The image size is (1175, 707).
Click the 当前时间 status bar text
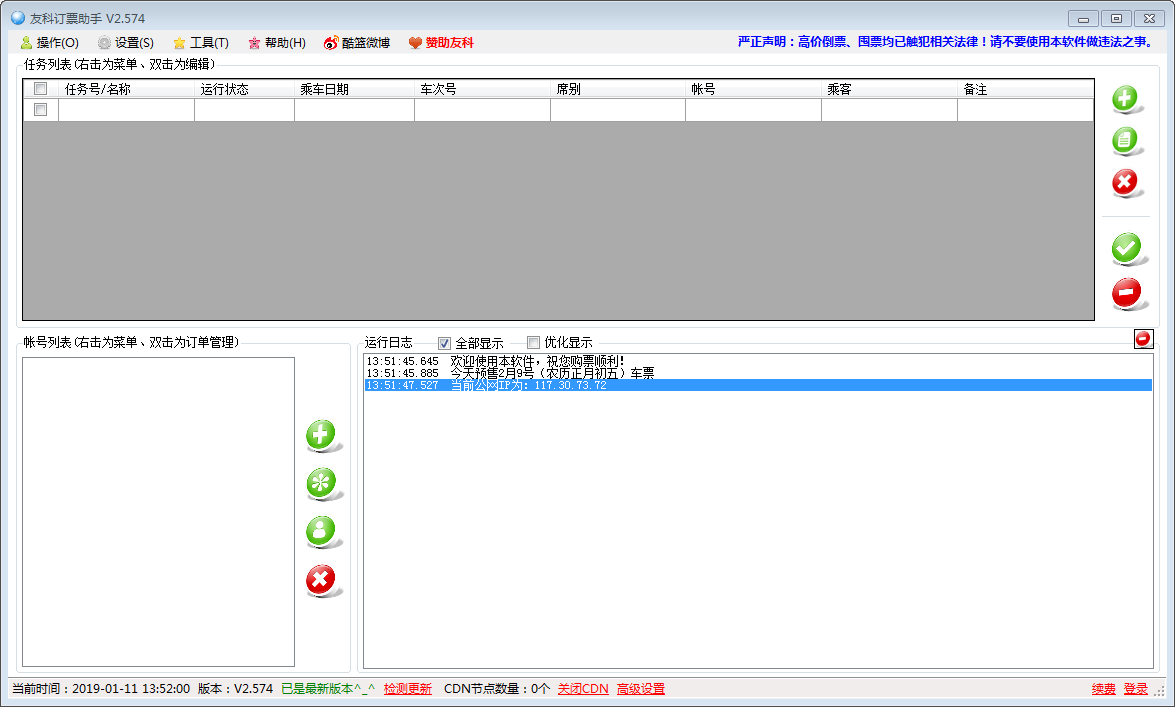click(x=100, y=688)
